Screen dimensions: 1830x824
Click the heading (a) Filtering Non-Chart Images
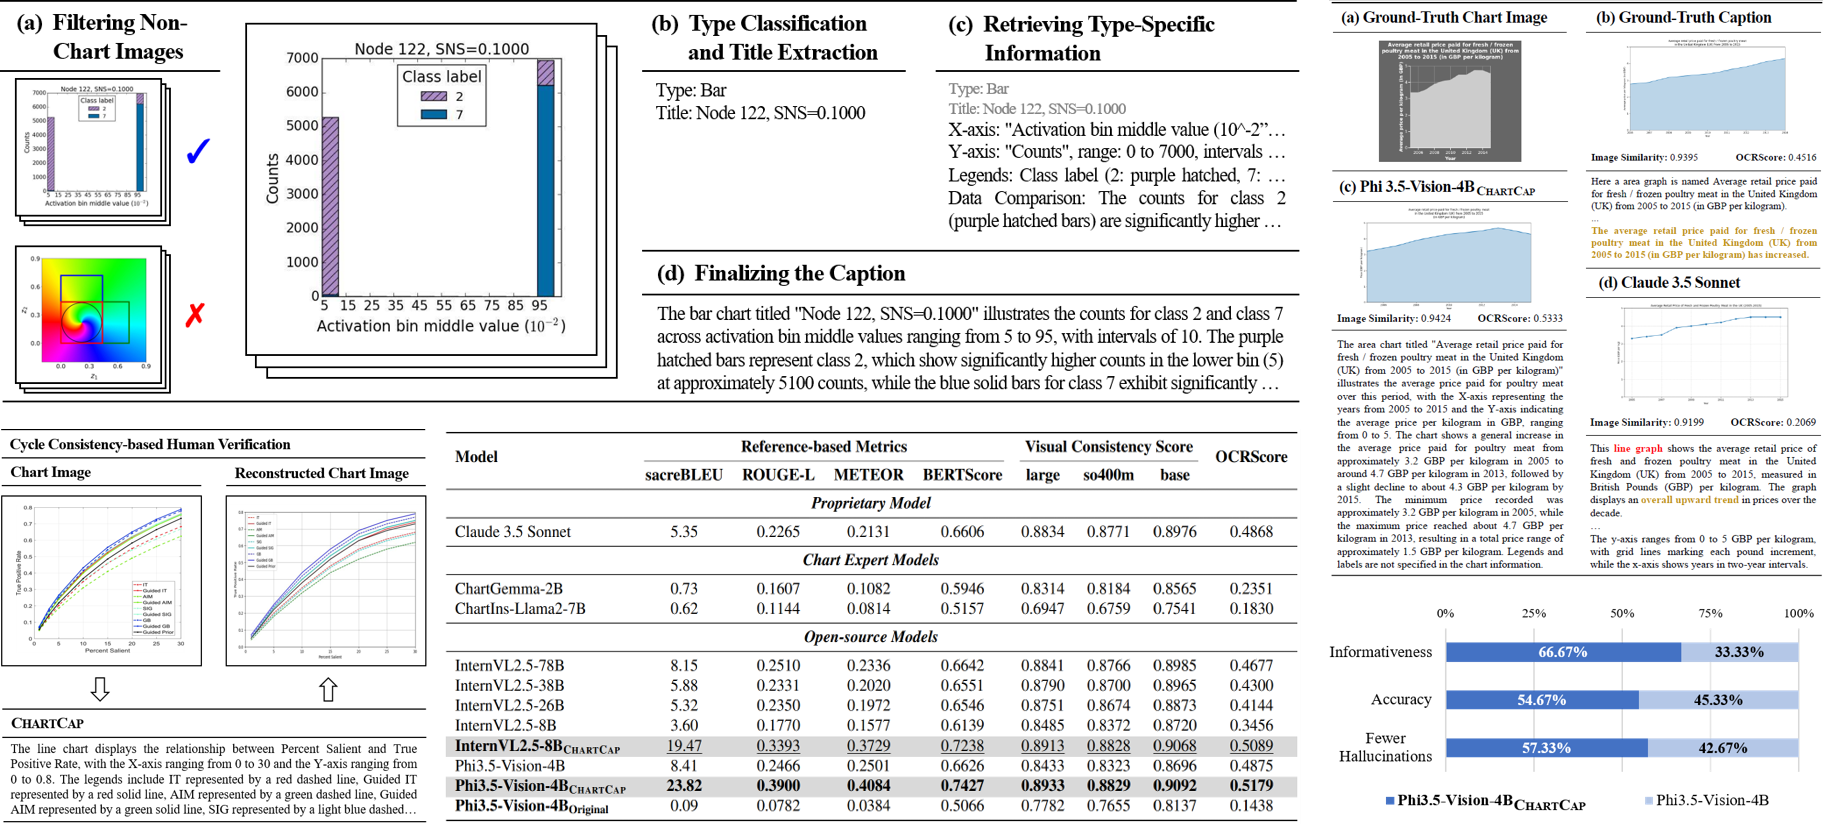[101, 37]
